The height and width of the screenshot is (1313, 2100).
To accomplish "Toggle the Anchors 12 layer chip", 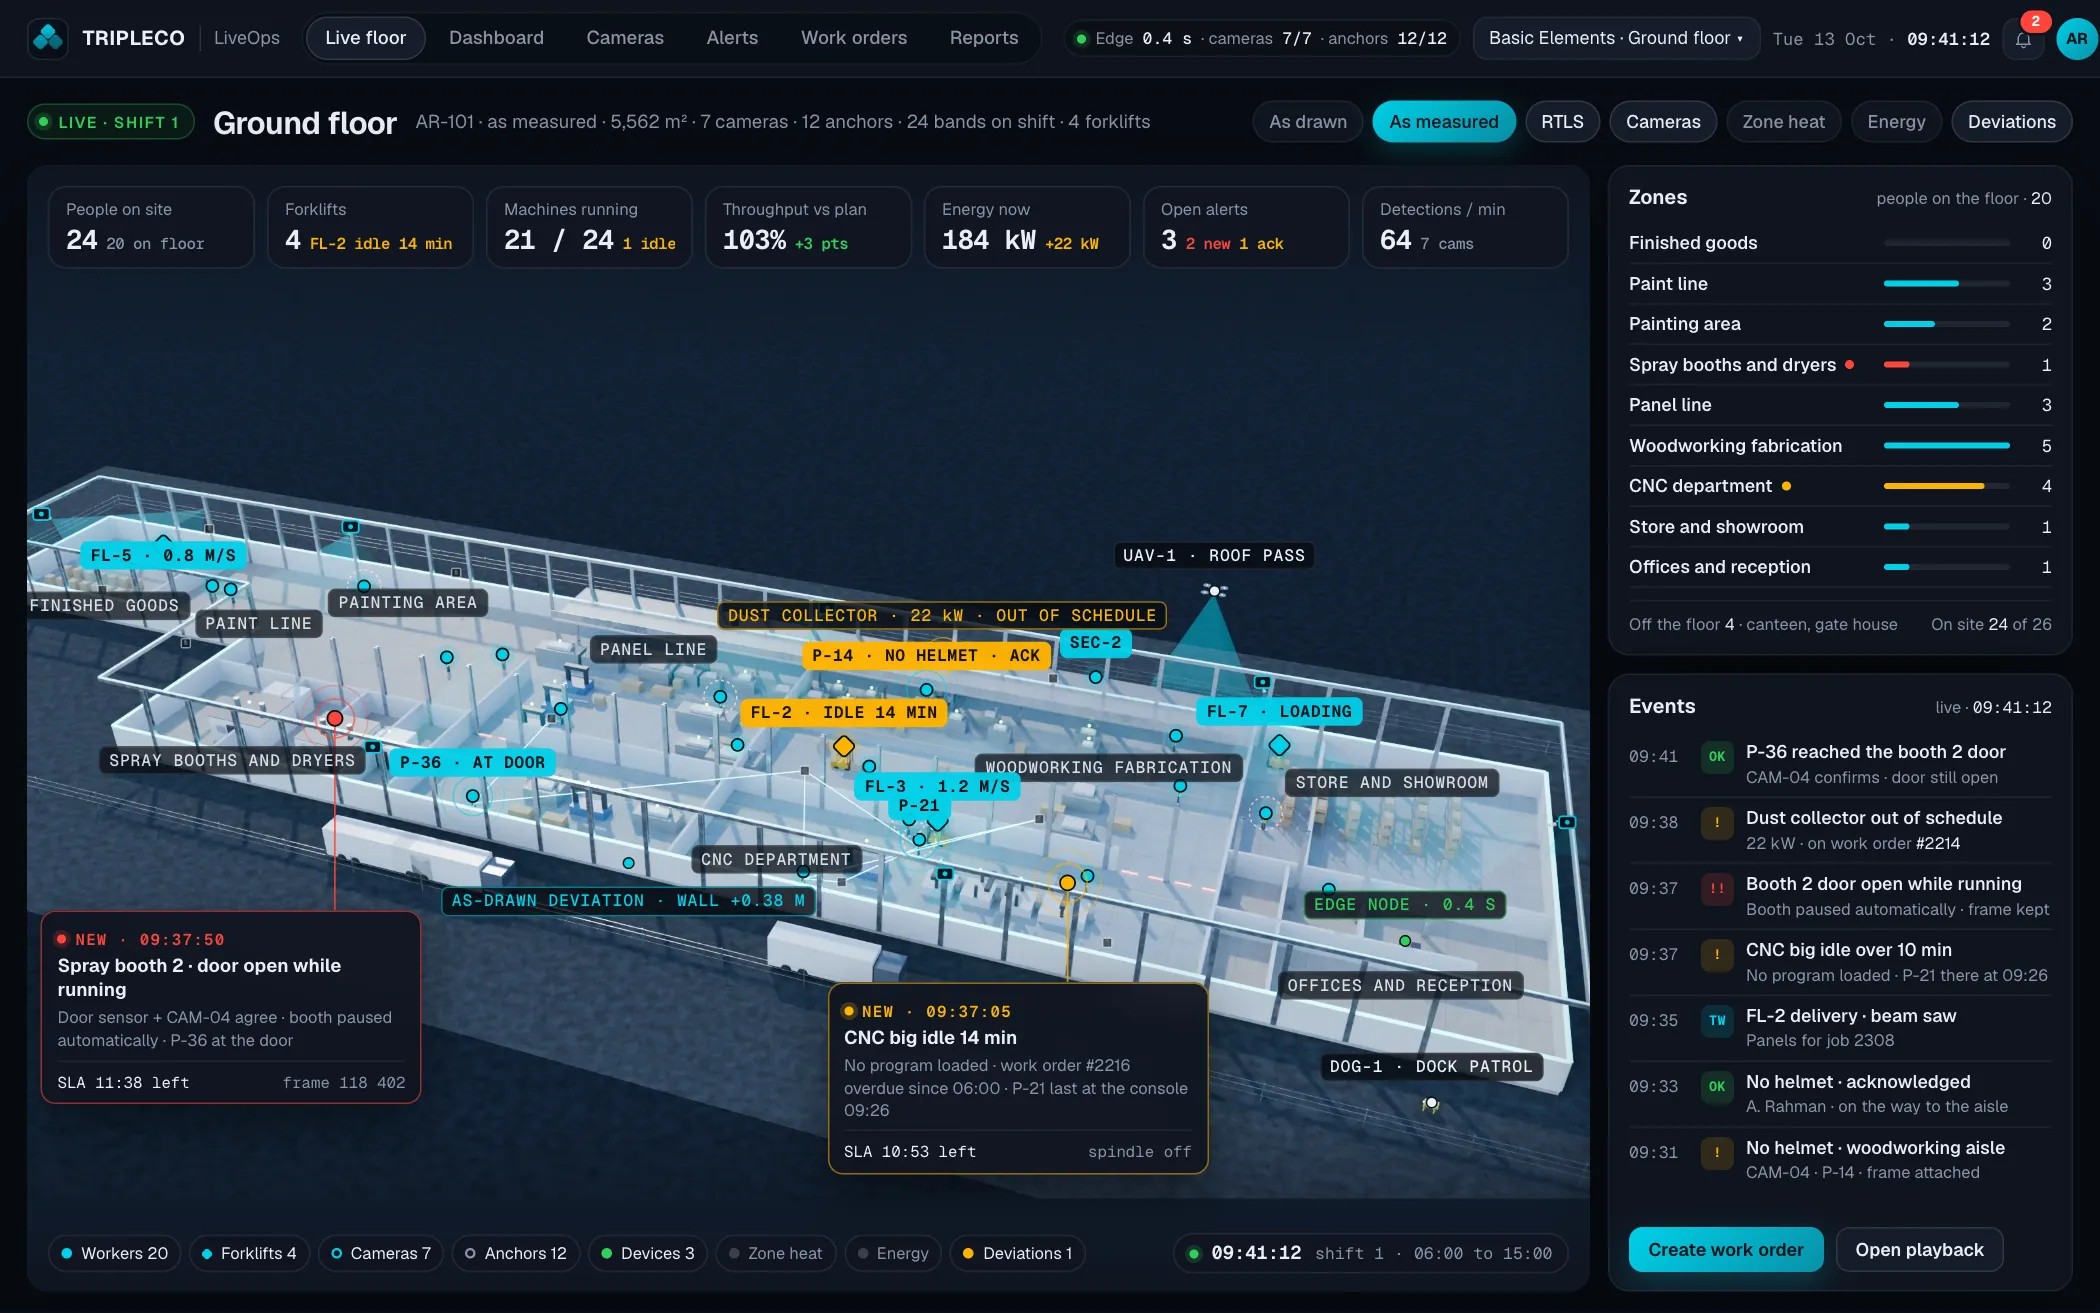I will [516, 1253].
